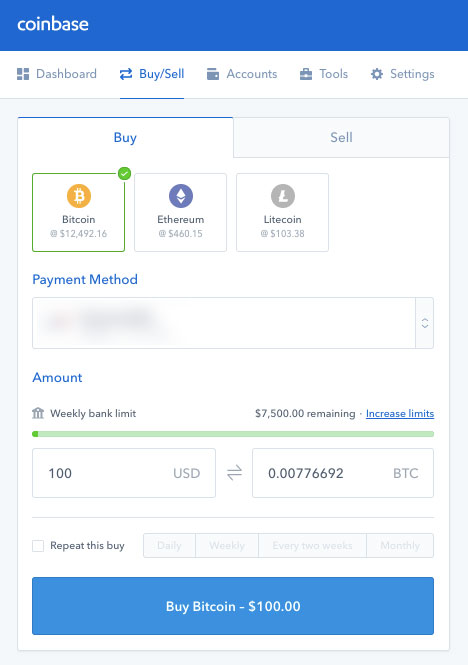The image size is (468, 665).
Task: Select the Litecoin card
Action: click(x=283, y=212)
